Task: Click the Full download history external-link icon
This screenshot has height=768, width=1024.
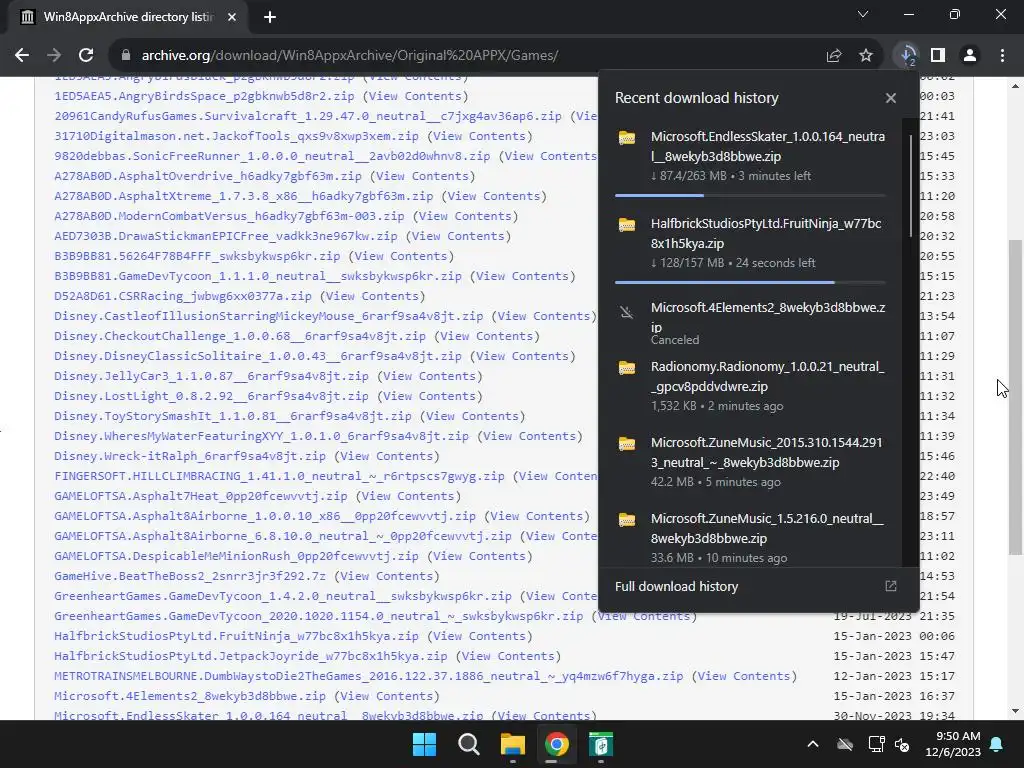Action: point(891,586)
